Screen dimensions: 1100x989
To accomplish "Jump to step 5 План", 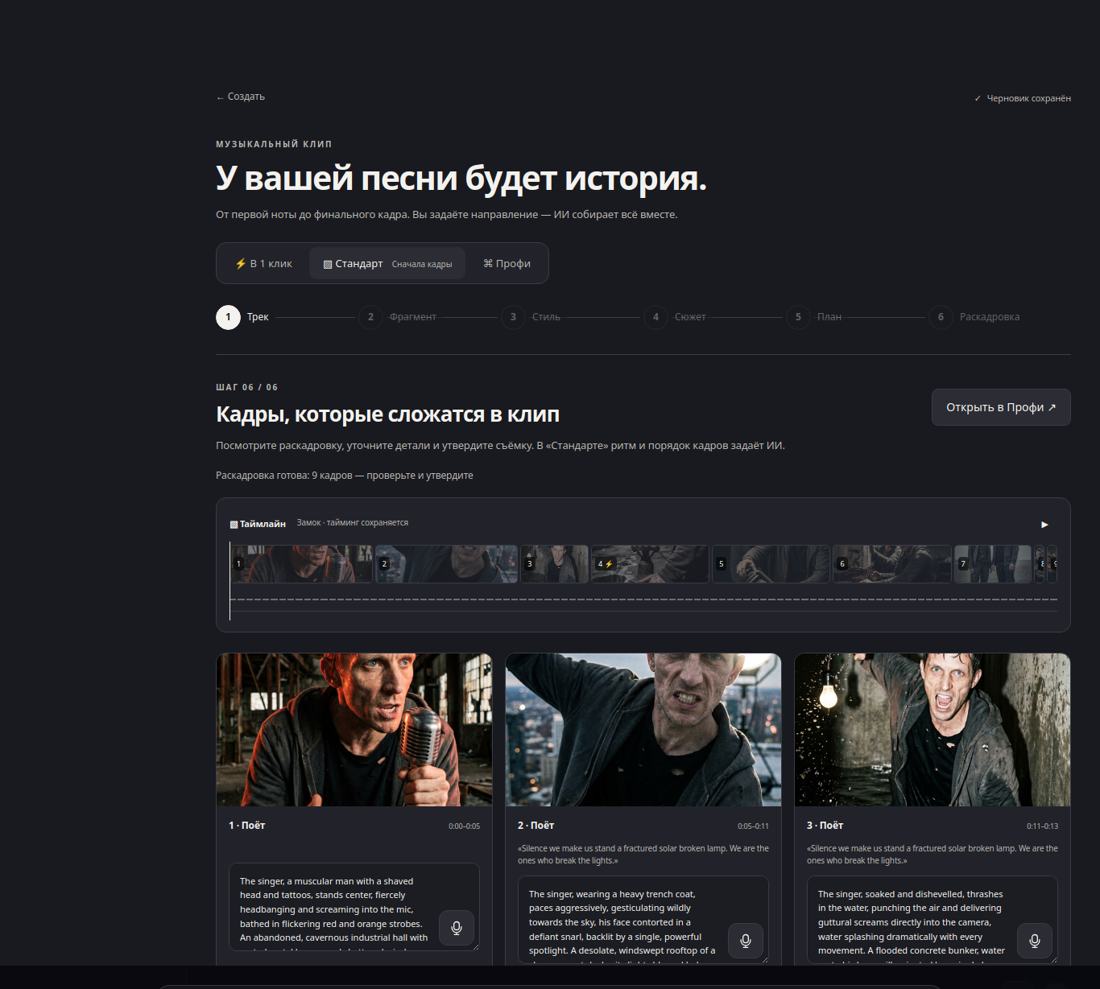I will coord(814,317).
